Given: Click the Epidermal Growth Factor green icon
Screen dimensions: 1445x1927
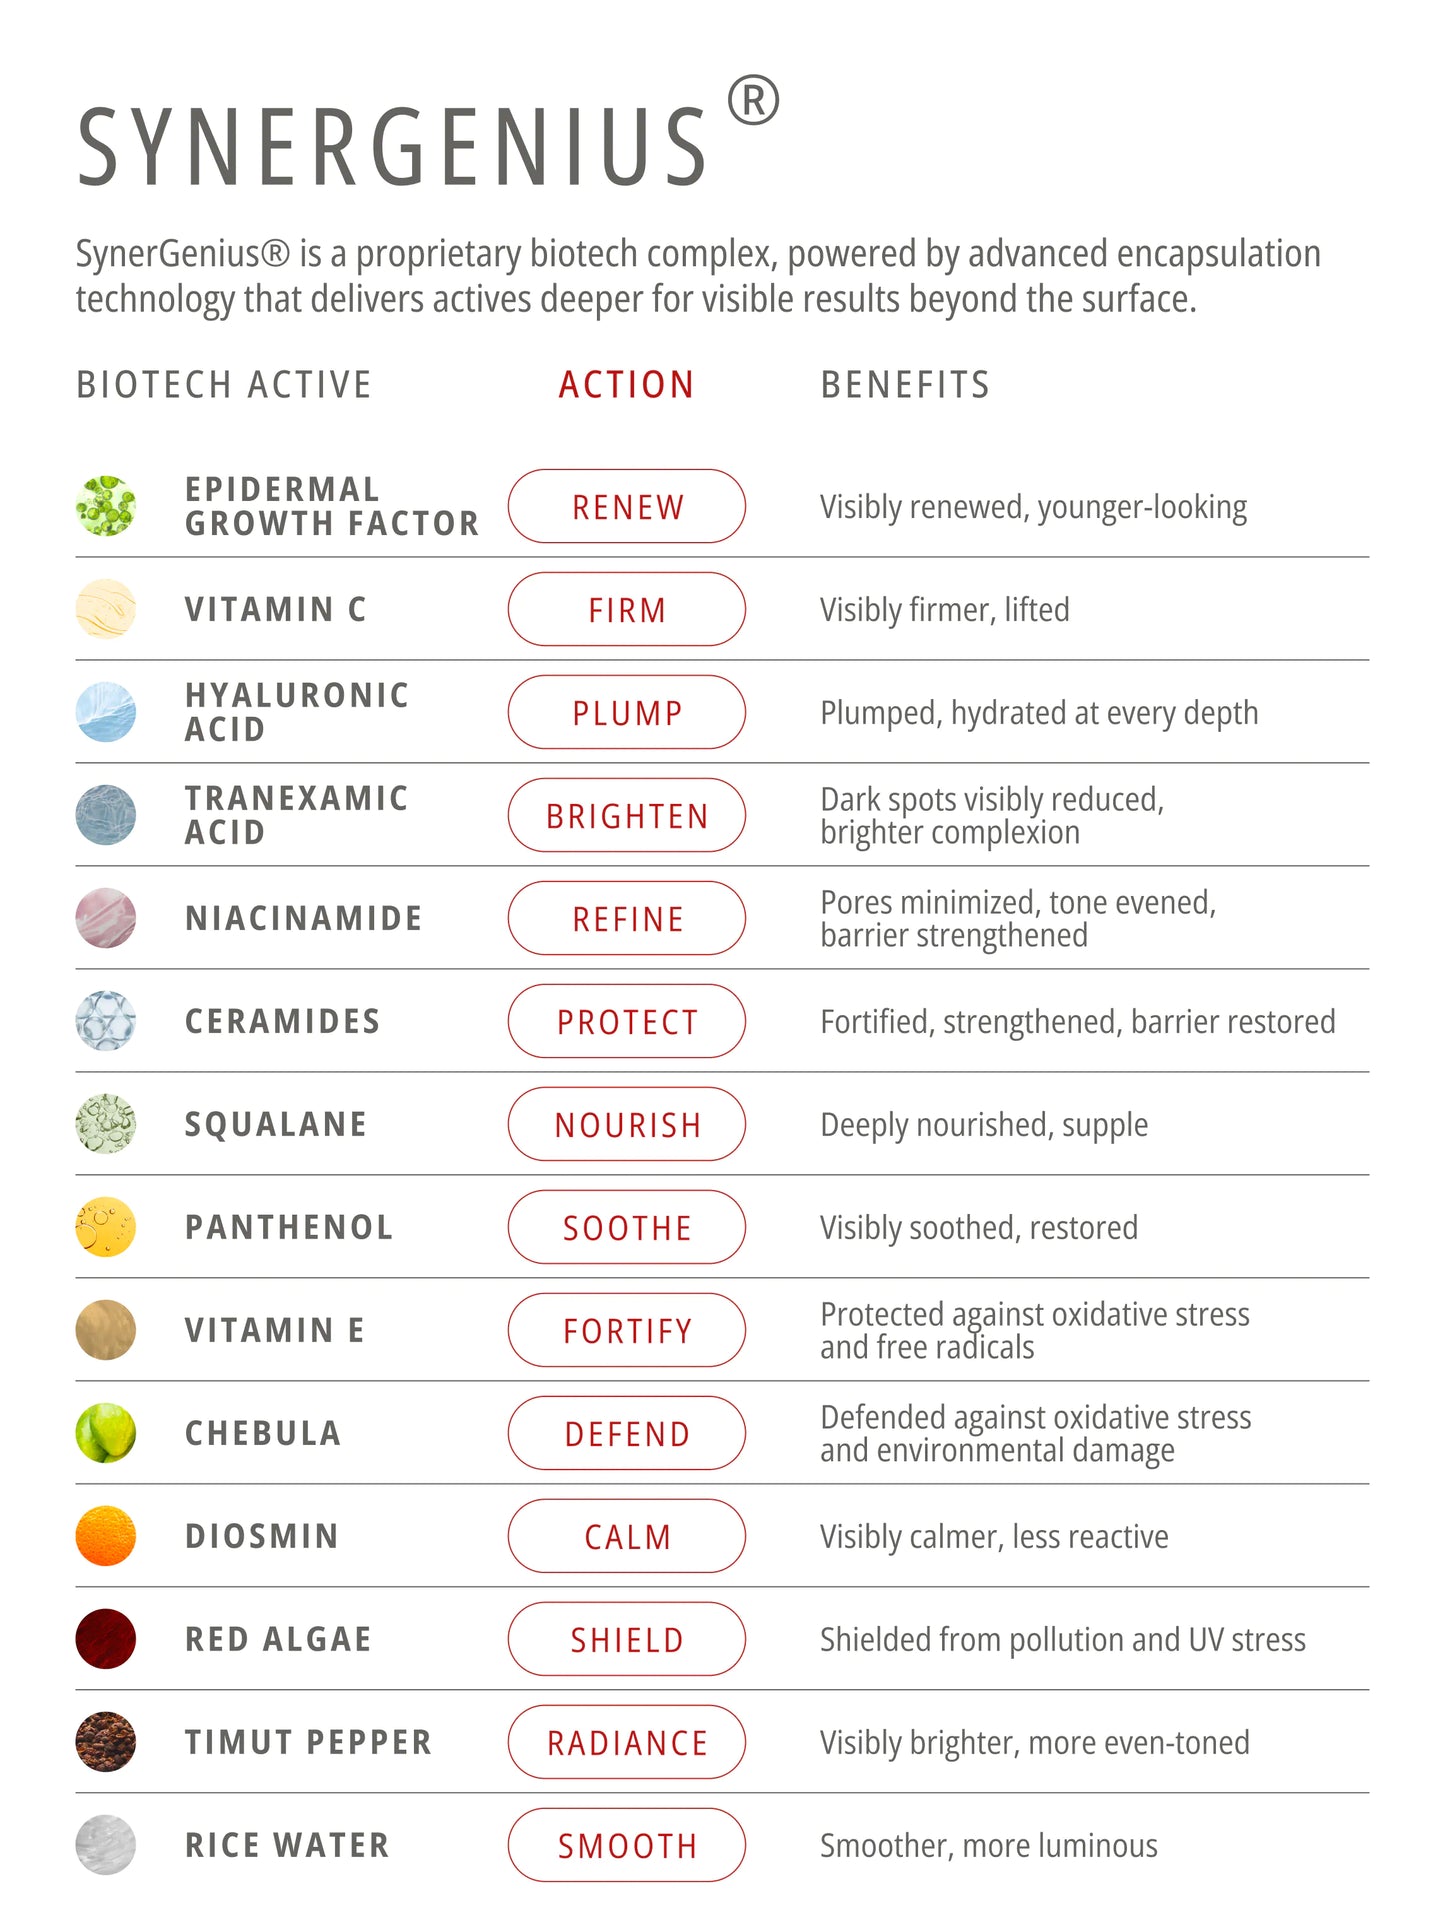Looking at the screenshot, I should 106,506.
